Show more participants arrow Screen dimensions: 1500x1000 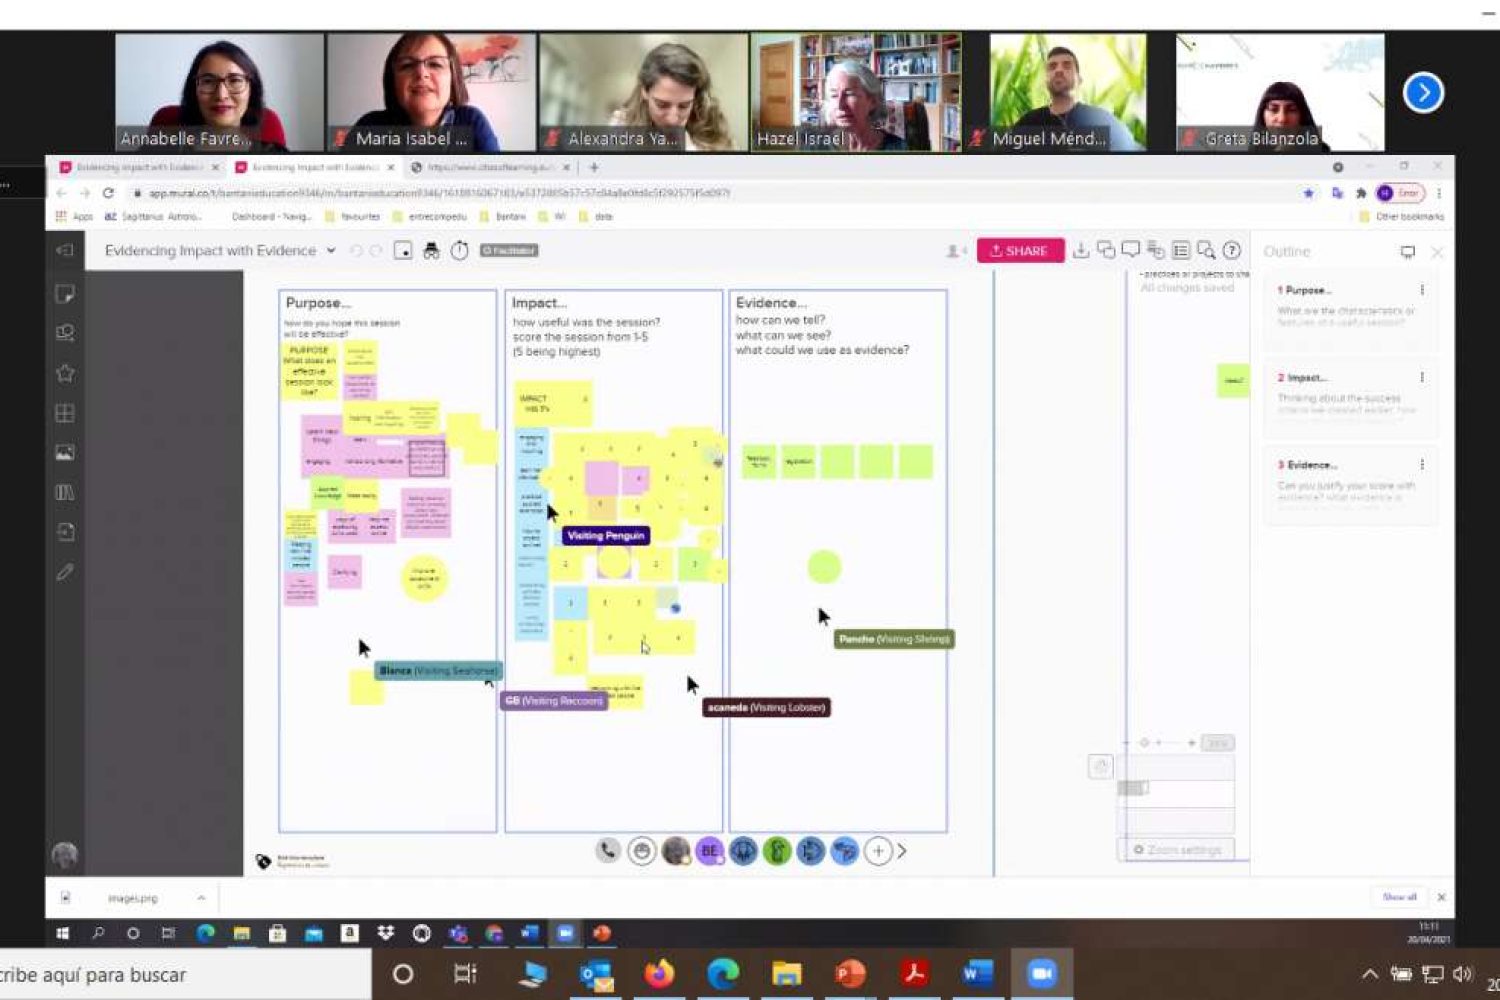click(902, 851)
